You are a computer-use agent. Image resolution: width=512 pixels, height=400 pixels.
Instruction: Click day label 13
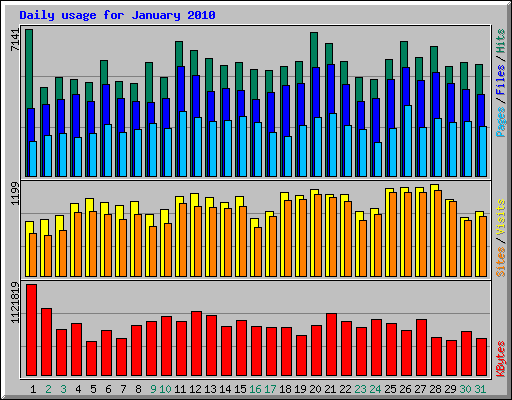coord(210,389)
